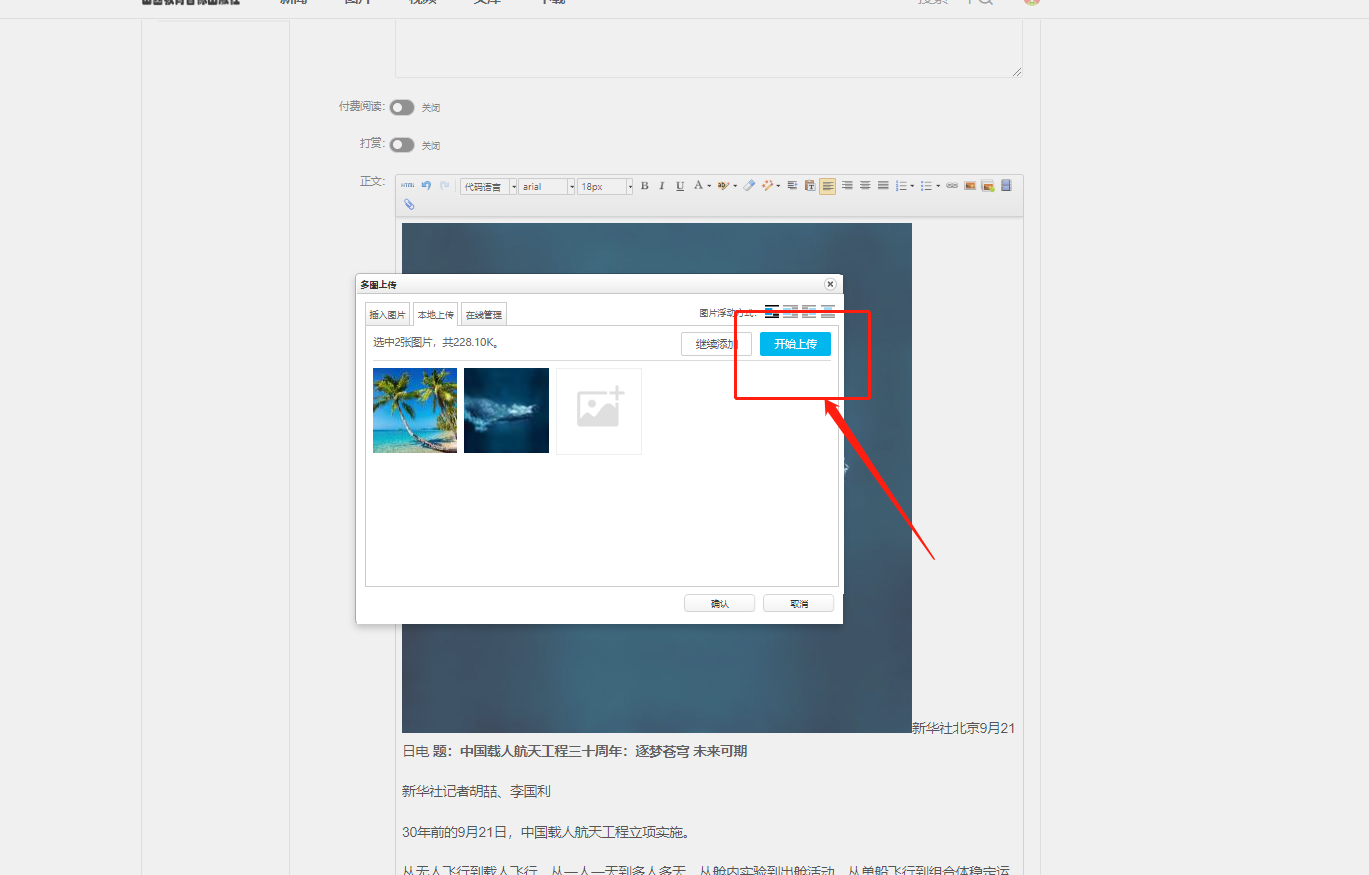This screenshot has width=1369, height=875.
Task: Insert a hyperlink with the link icon
Action: pyautogui.click(x=952, y=186)
